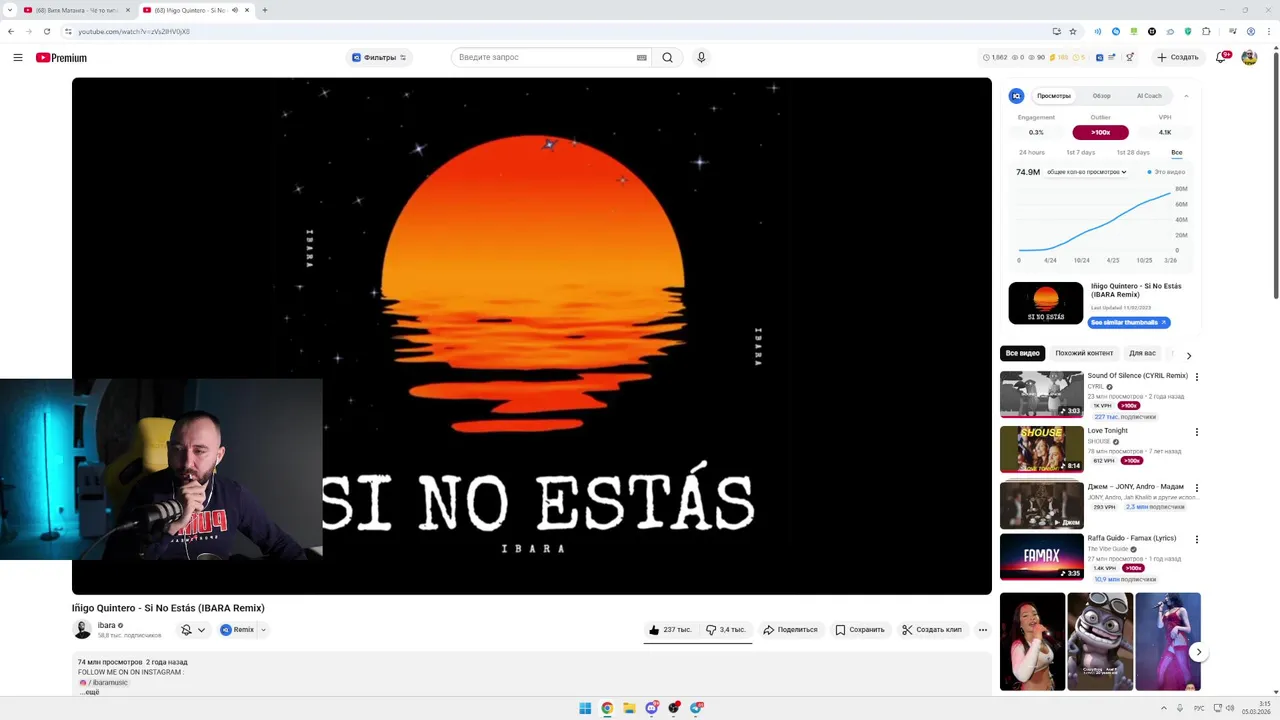The image size is (1280, 720).
Task: Open a new browser tab
Action: coord(265,10)
